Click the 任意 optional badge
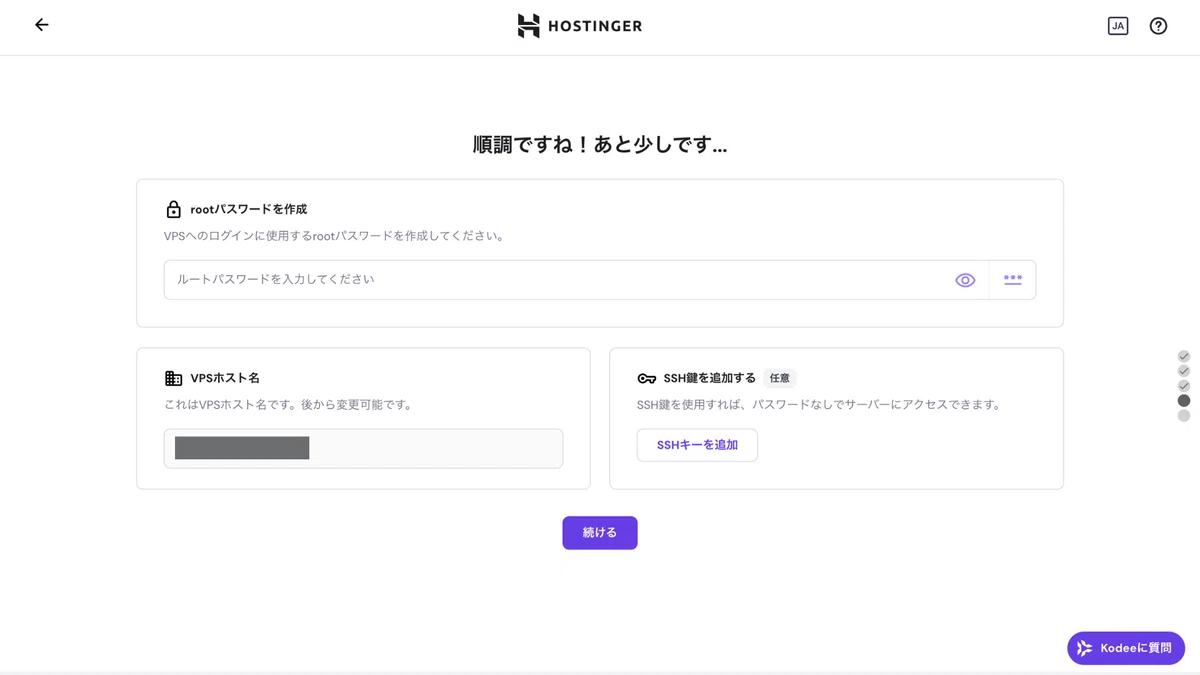 780,378
